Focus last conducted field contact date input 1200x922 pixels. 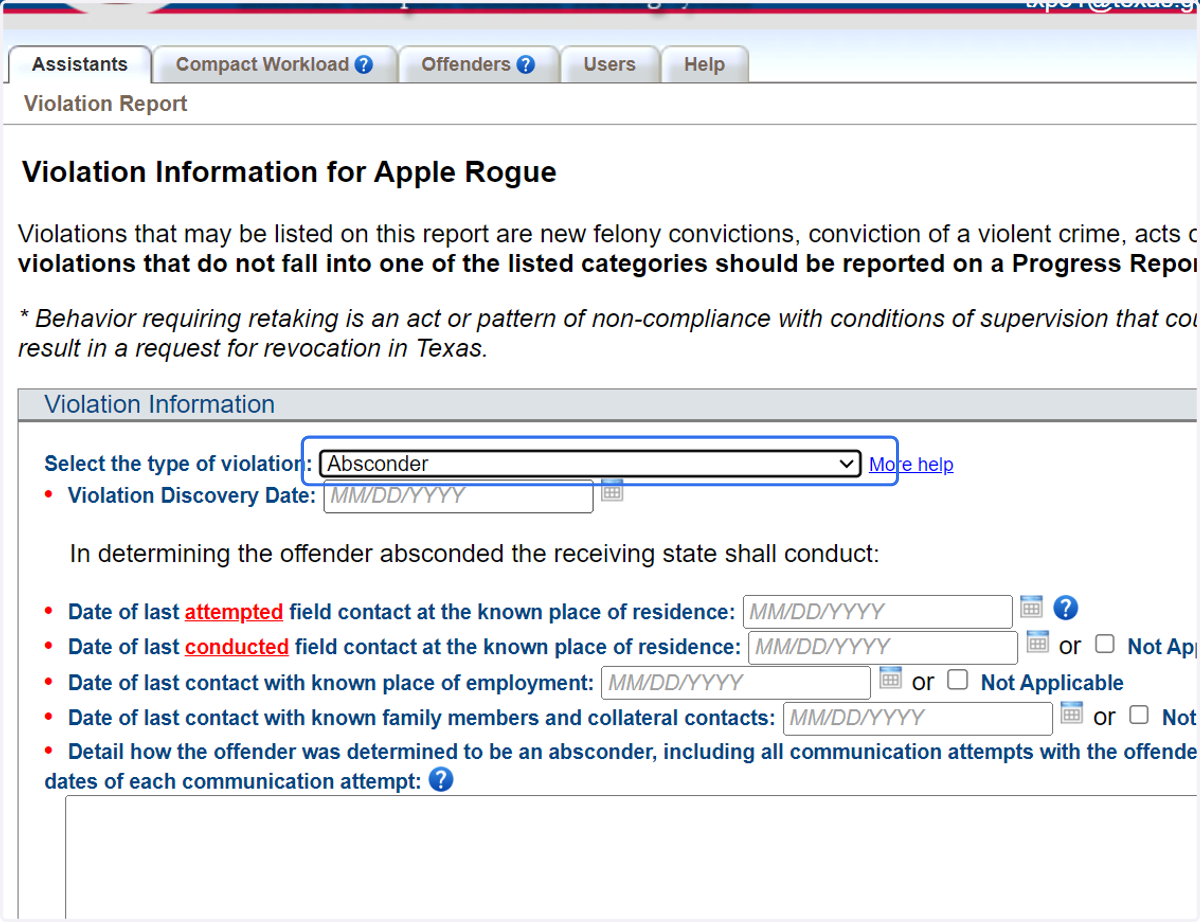[883, 647]
